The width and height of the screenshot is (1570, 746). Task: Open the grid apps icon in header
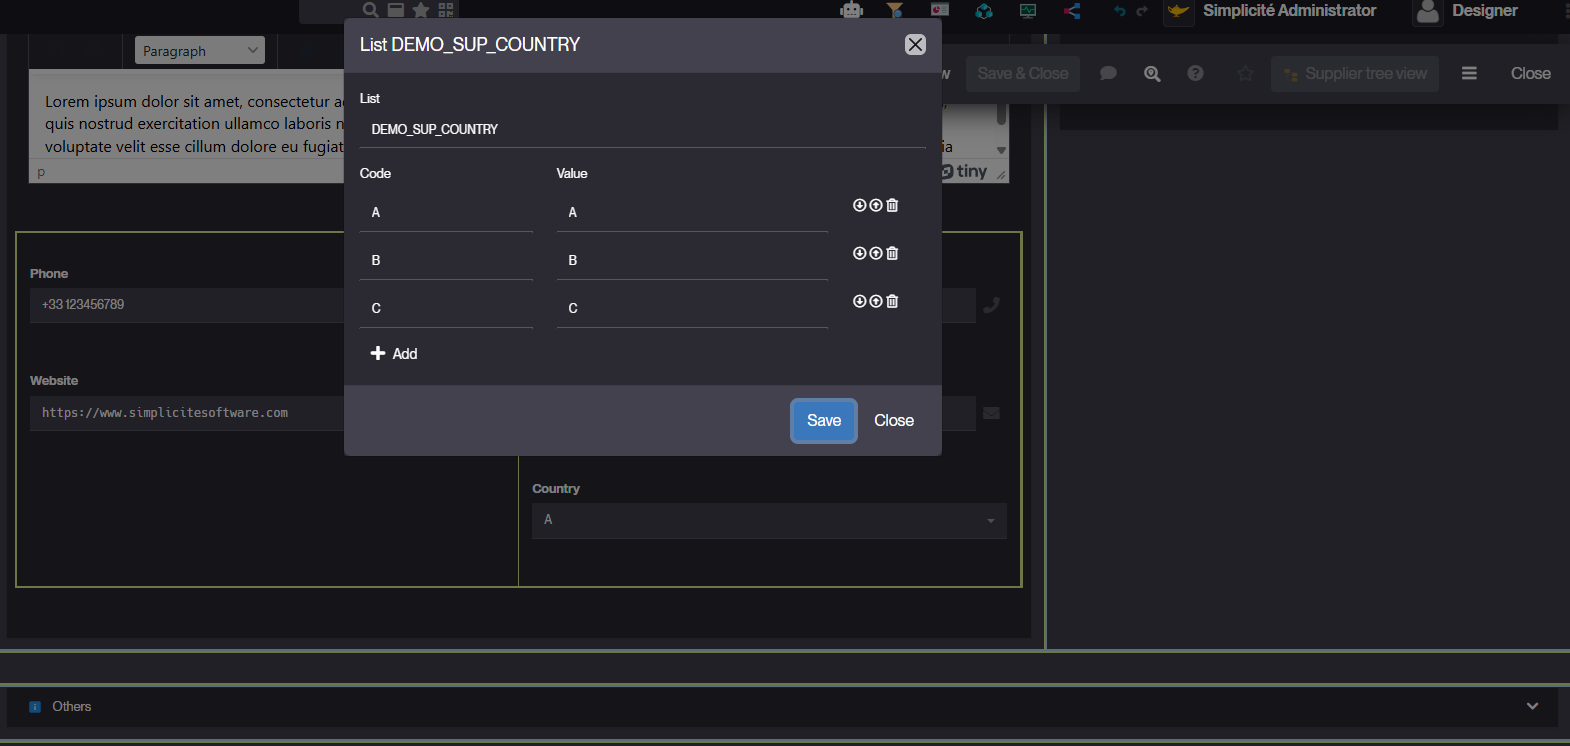tap(446, 10)
